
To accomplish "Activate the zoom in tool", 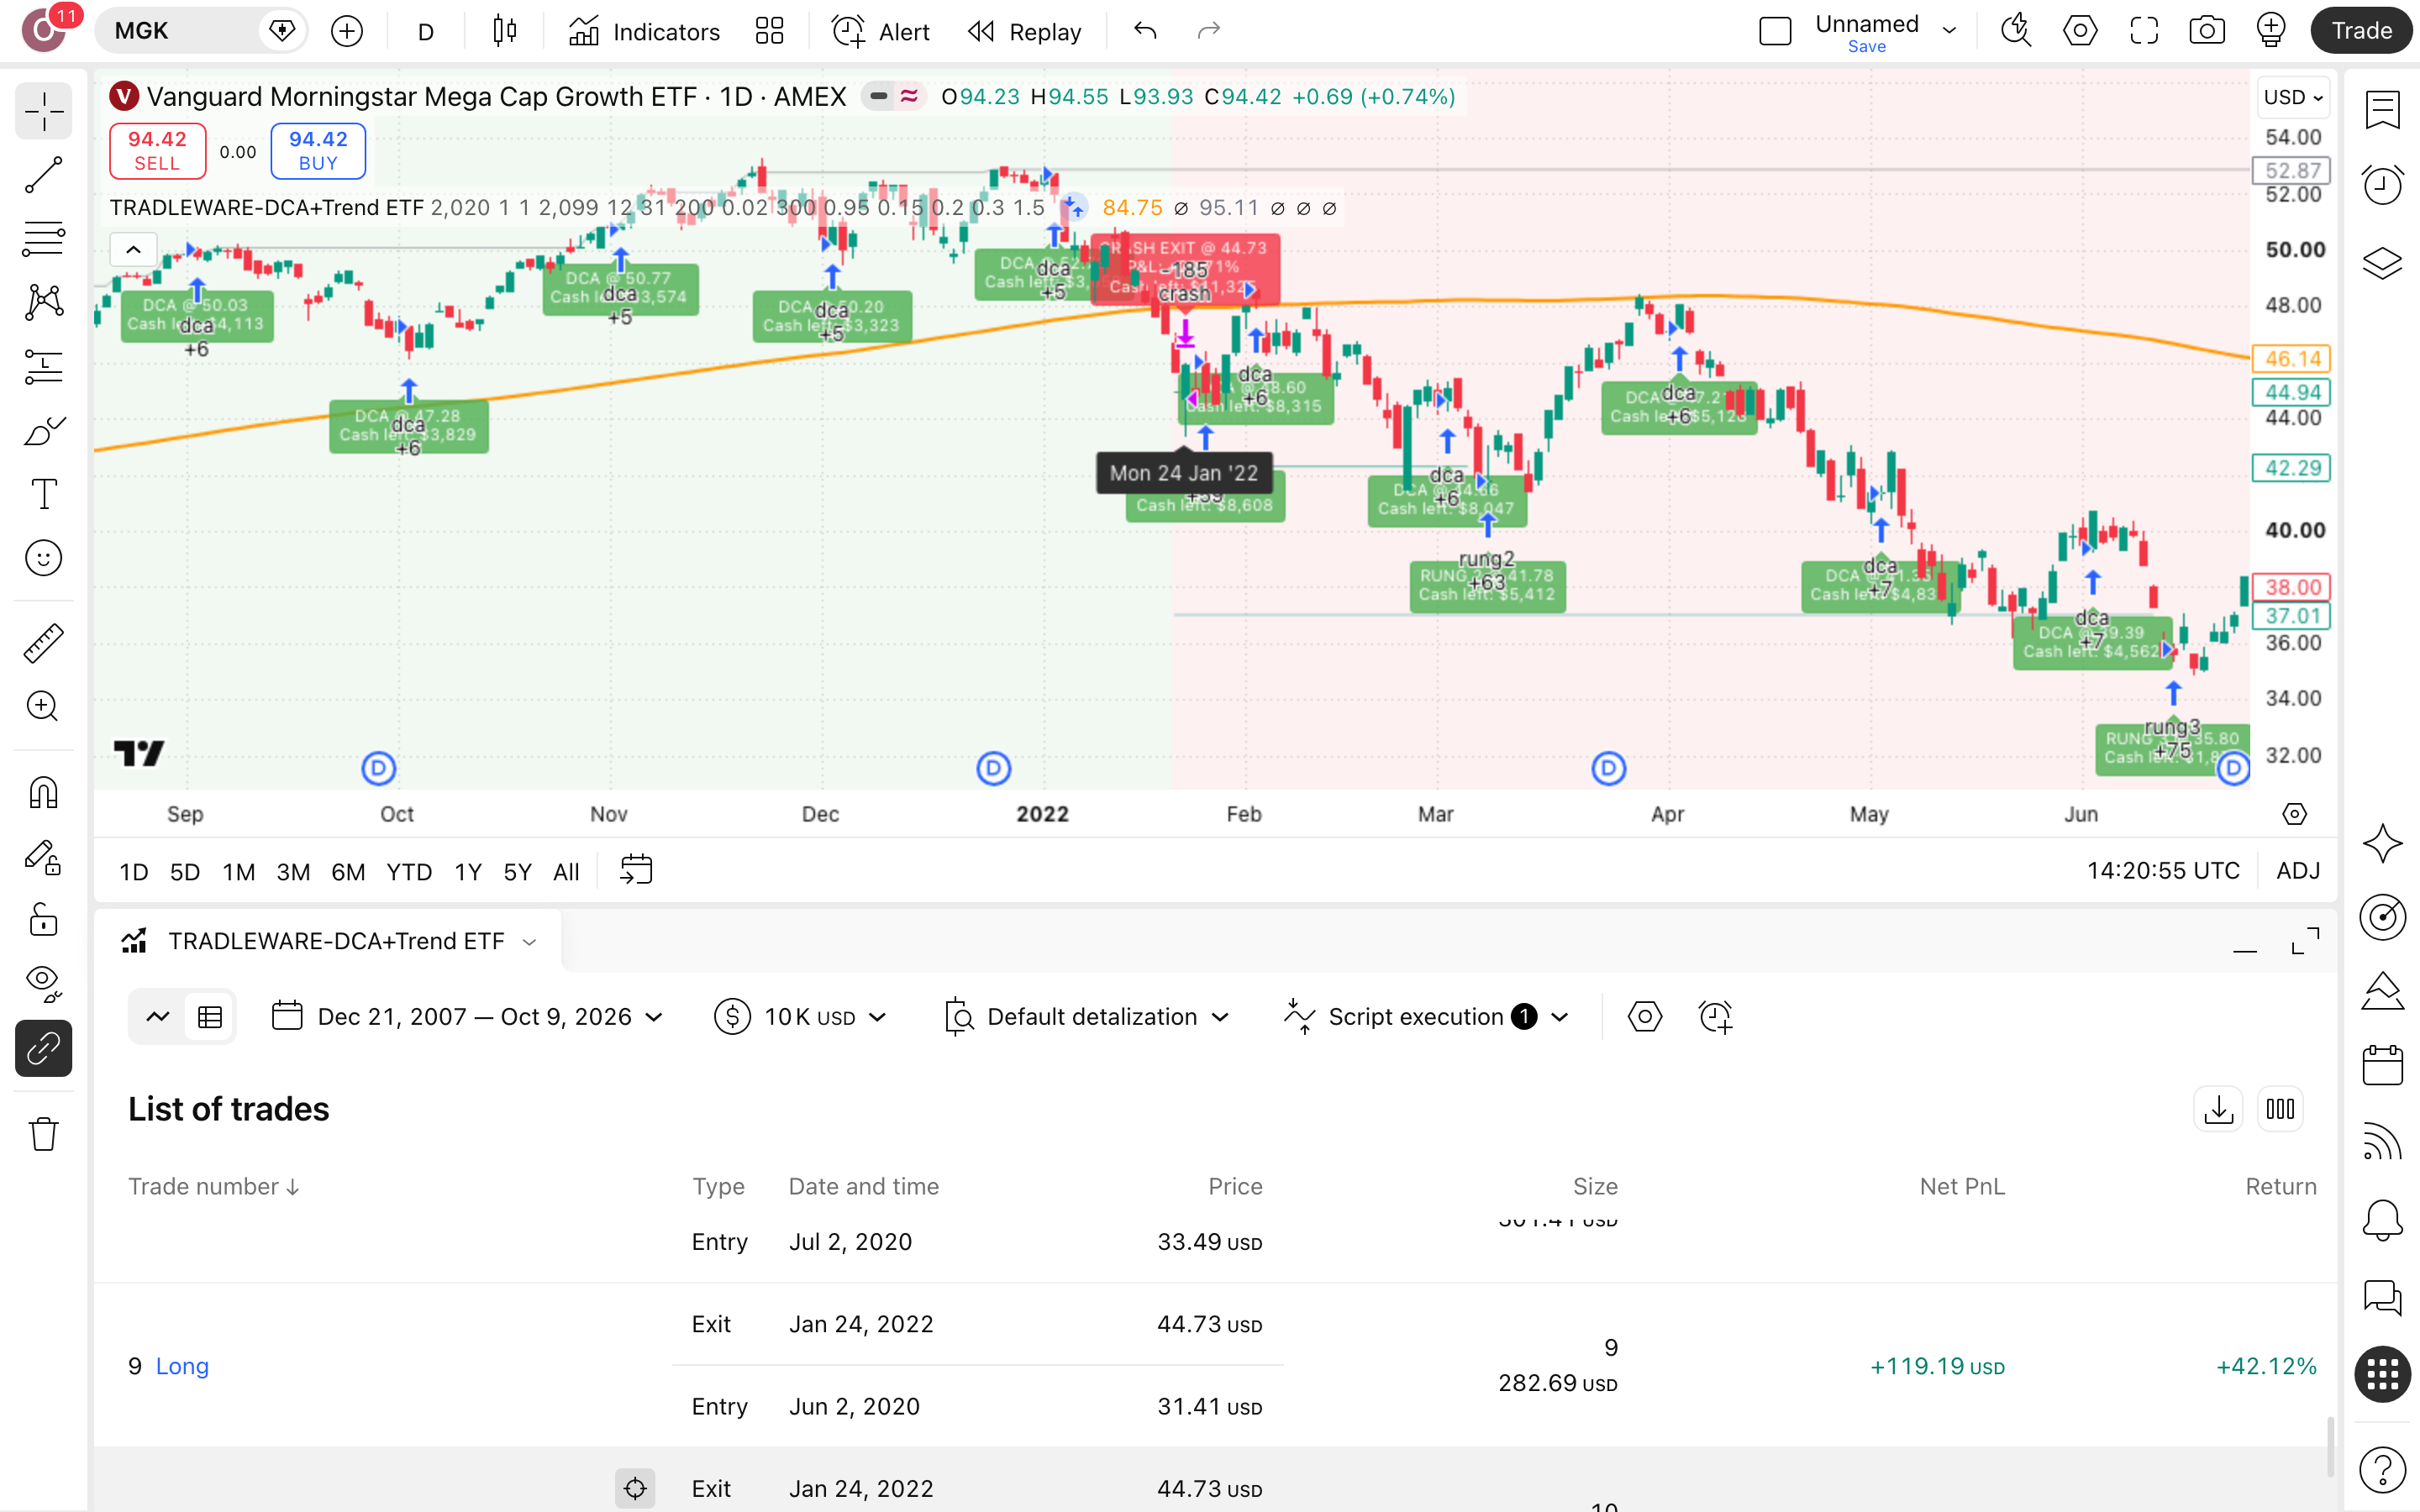I will pyautogui.click(x=44, y=707).
